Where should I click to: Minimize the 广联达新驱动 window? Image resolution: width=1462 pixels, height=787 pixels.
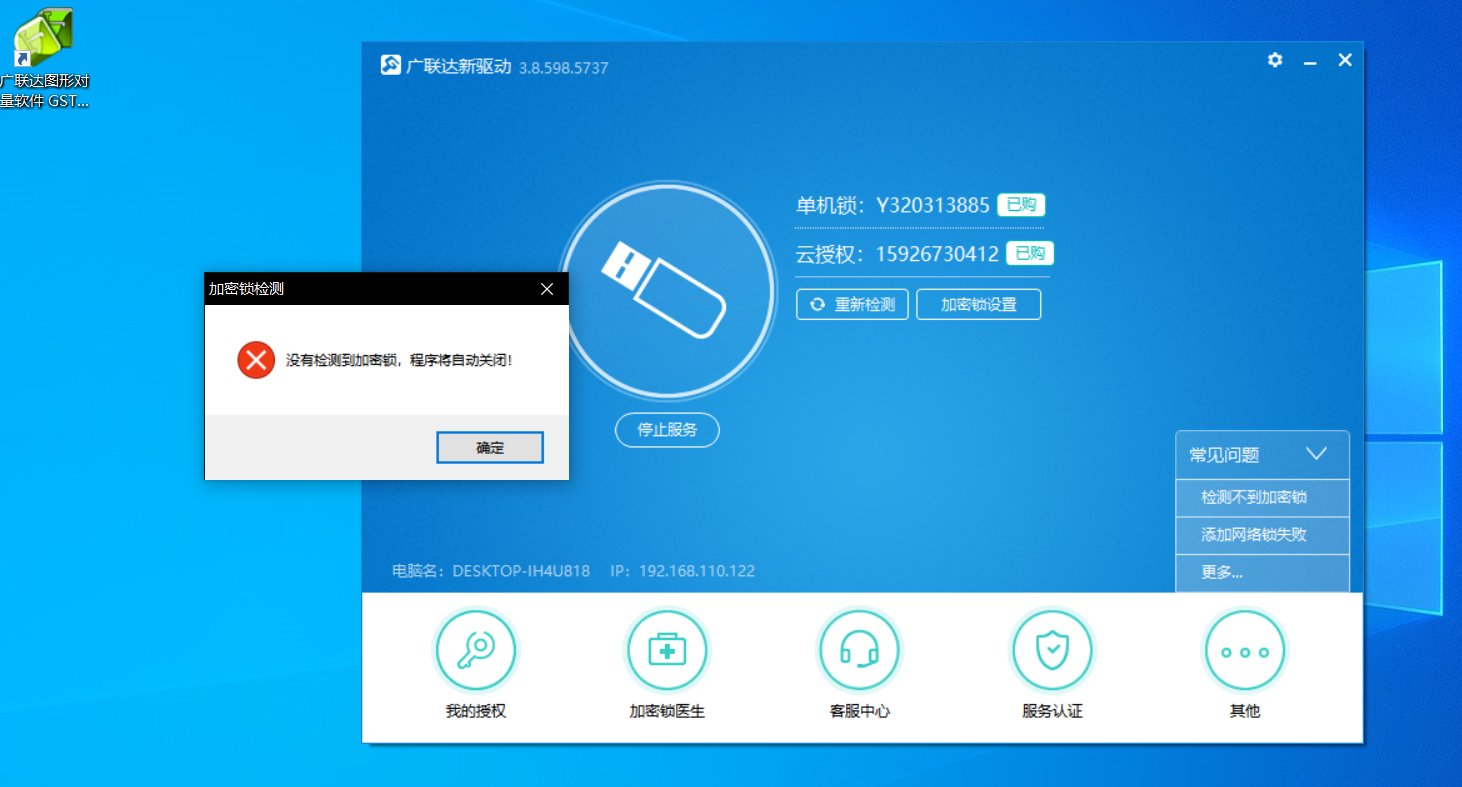[x=1310, y=61]
